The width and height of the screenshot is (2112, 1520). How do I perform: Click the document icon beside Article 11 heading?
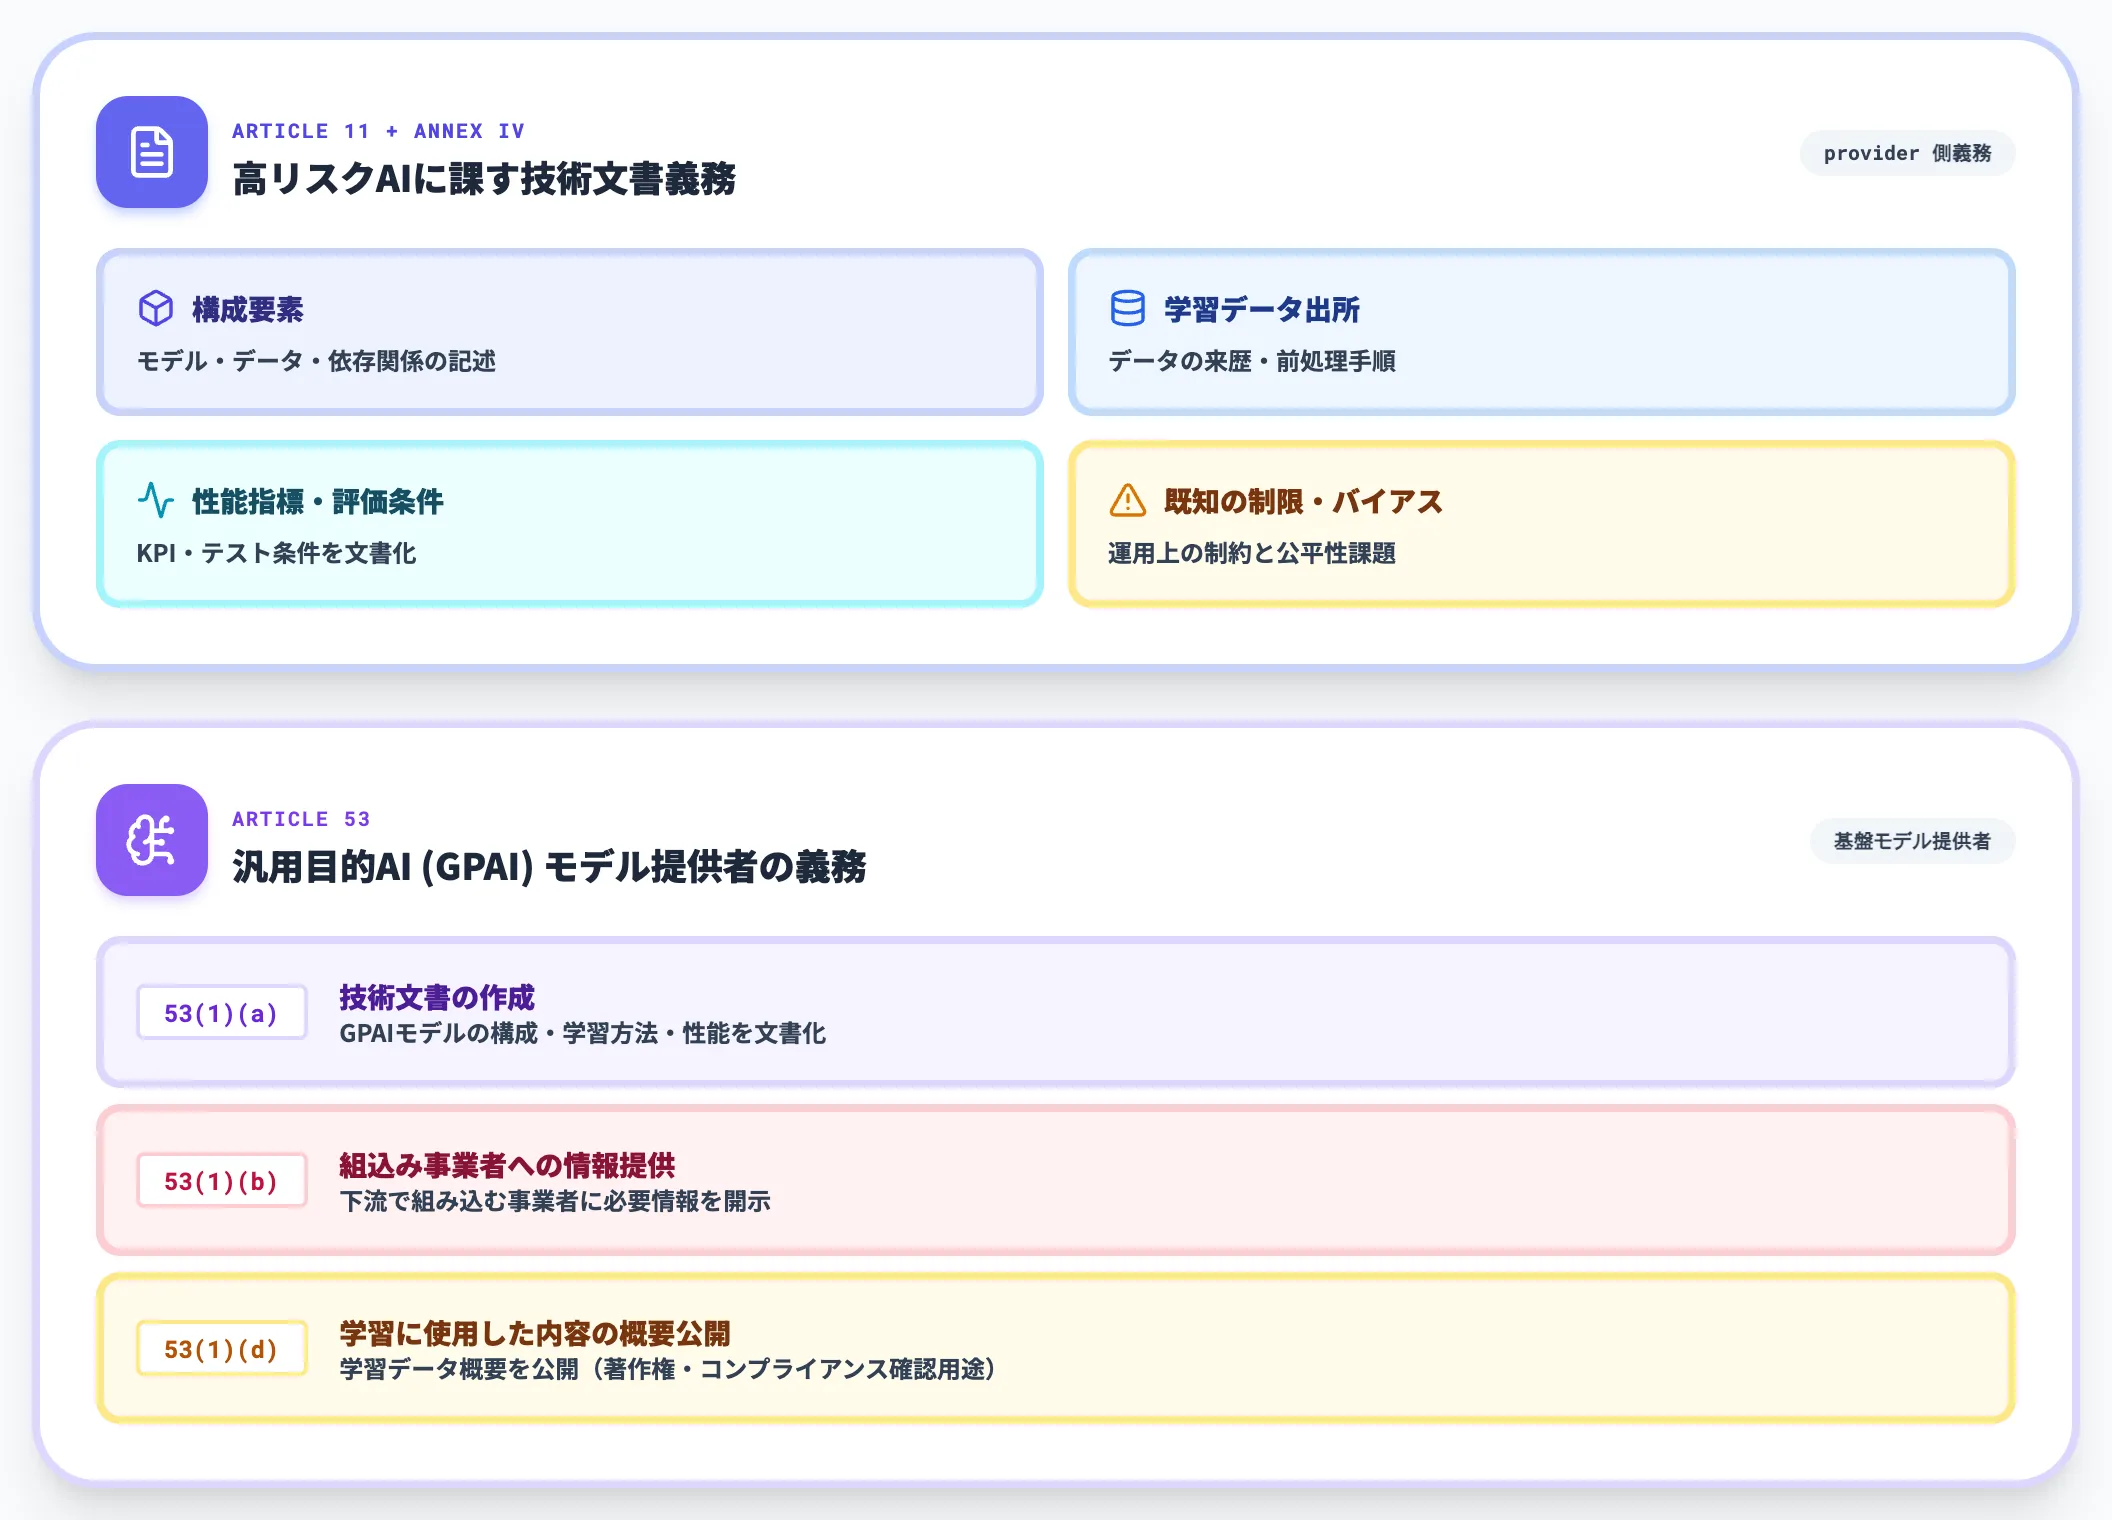click(x=152, y=152)
